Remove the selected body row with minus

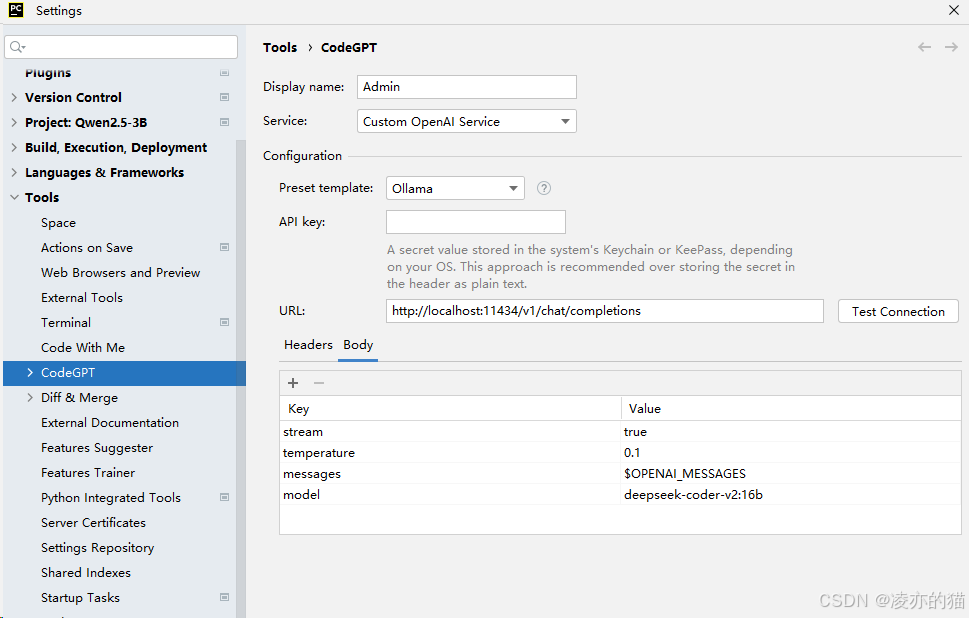pyautogui.click(x=319, y=383)
